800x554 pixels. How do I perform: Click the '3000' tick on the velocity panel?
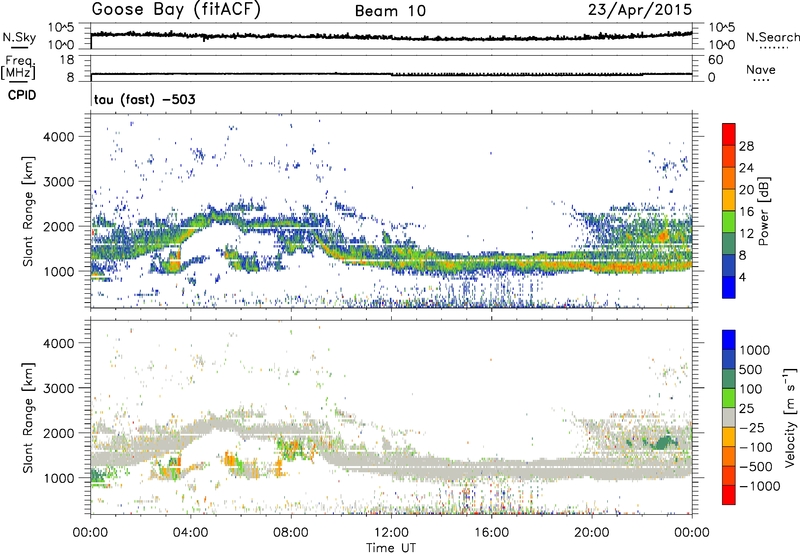(59, 388)
